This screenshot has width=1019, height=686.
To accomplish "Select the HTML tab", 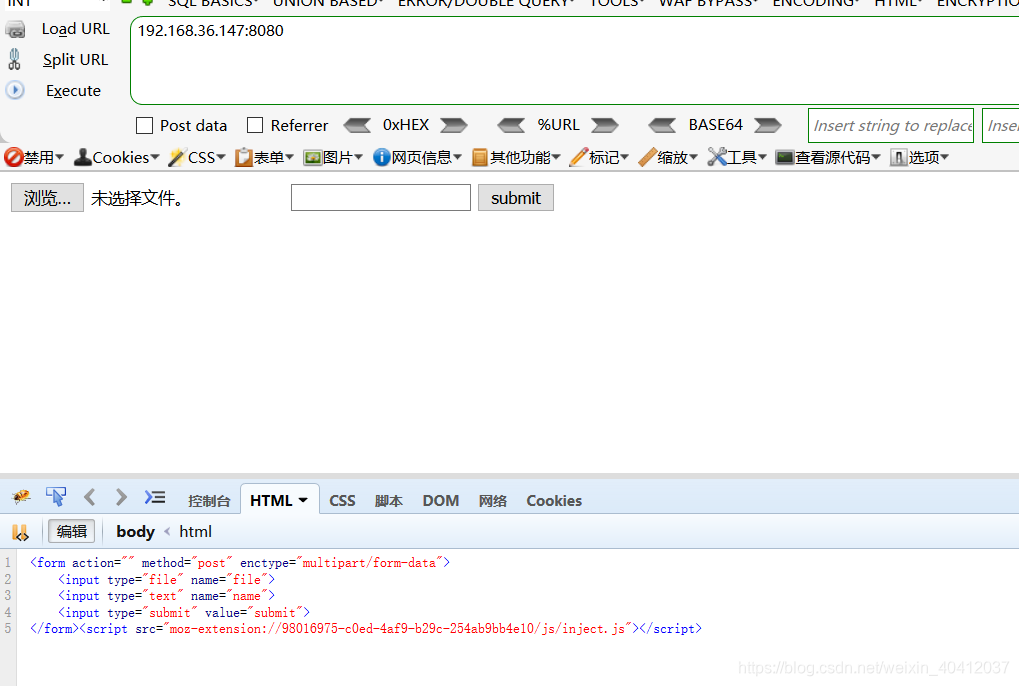I will (x=279, y=500).
